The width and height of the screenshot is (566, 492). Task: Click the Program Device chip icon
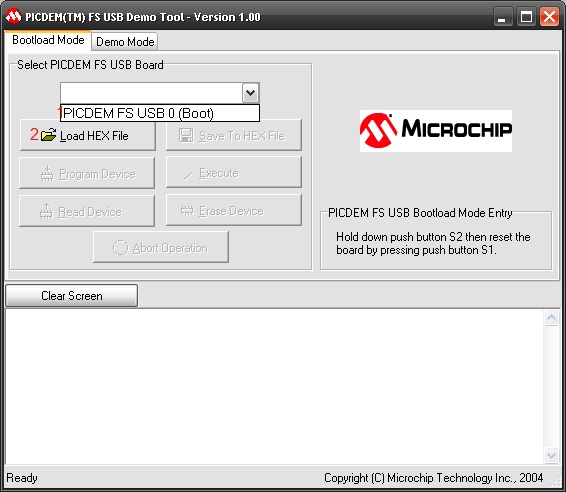pyautogui.click(x=47, y=174)
